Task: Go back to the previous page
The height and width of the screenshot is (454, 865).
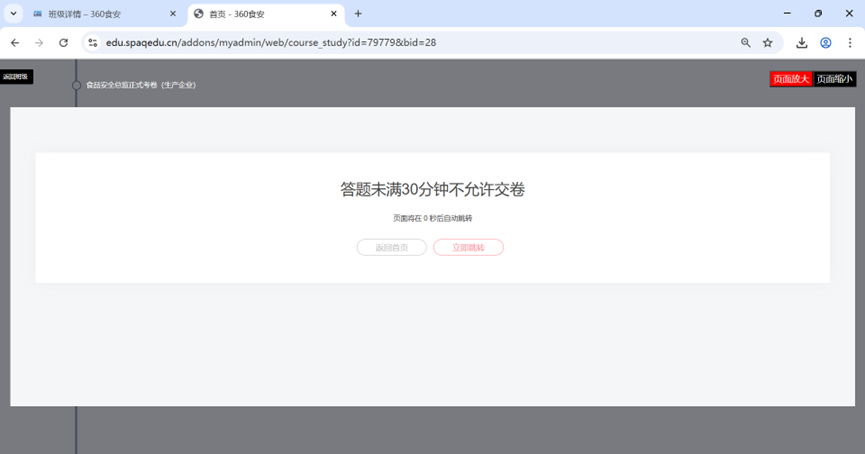Action: pyautogui.click(x=15, y=43)
